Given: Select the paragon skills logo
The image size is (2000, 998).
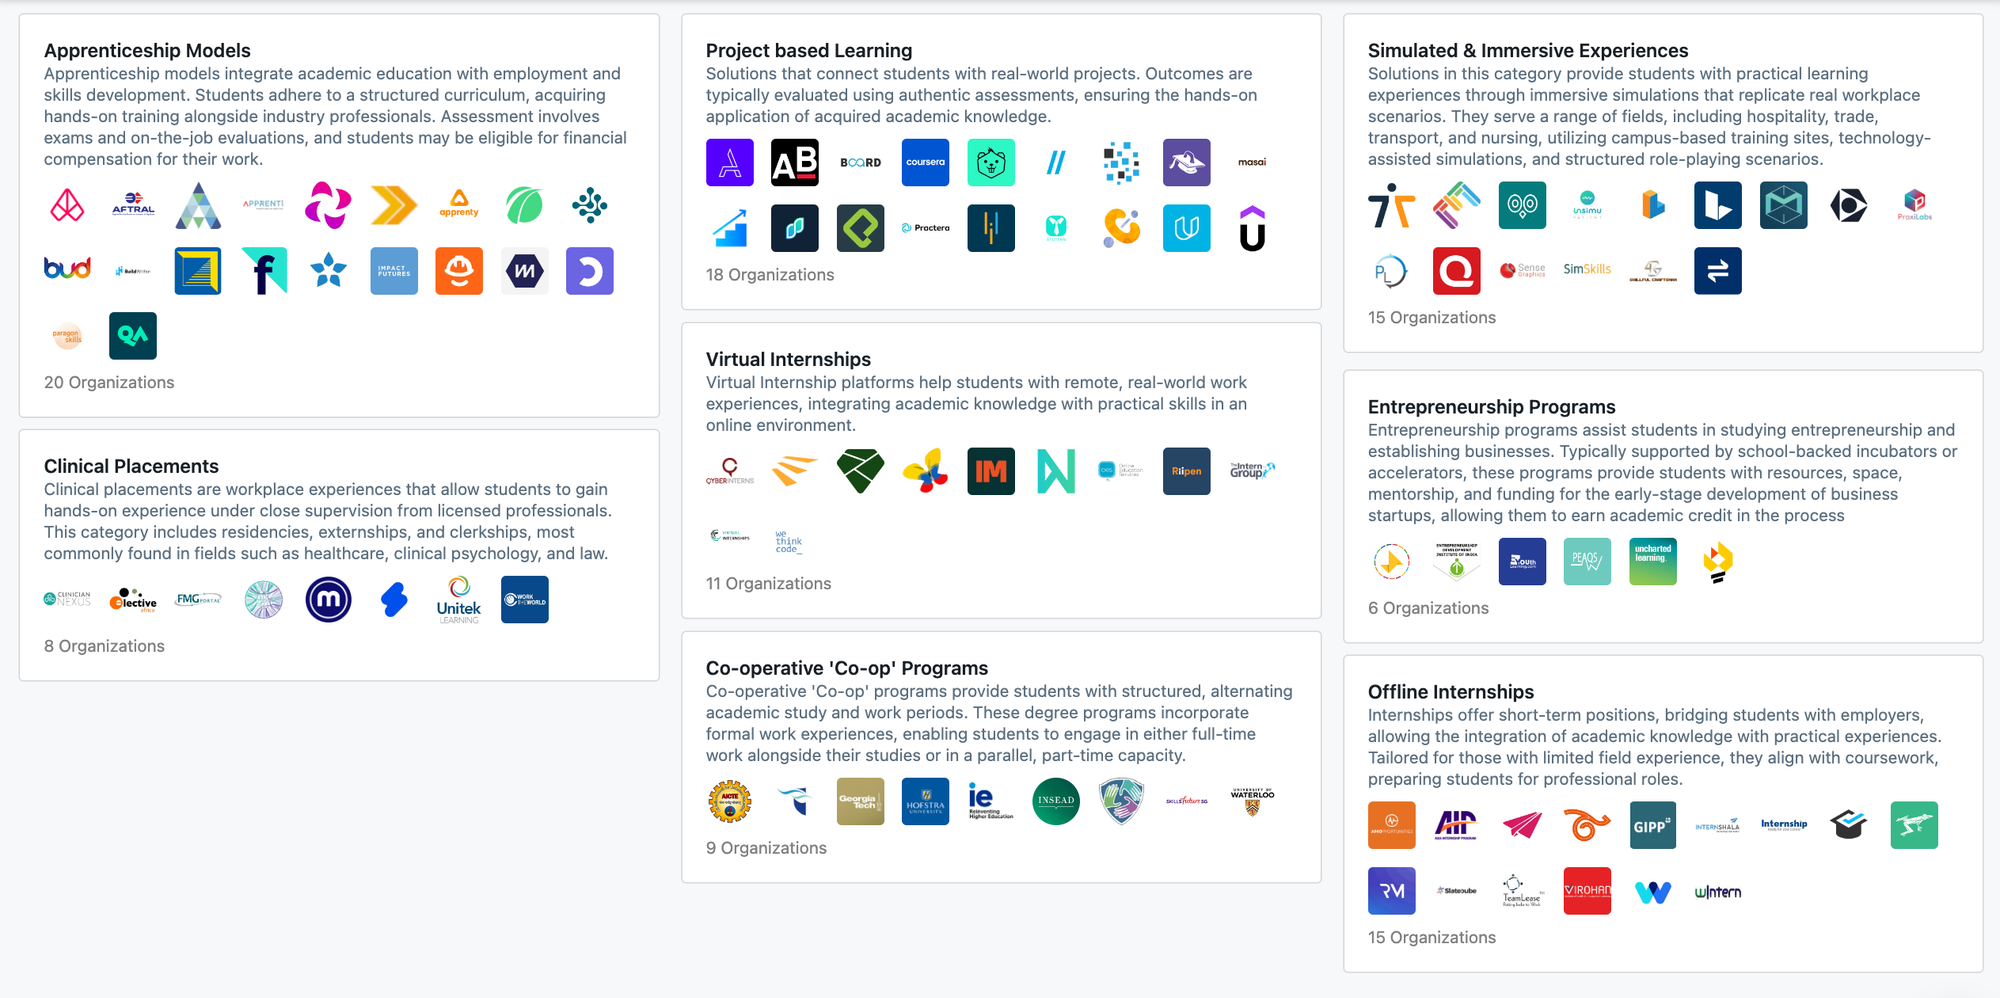Looking at the screenshot, I should (x=68, y=336).
